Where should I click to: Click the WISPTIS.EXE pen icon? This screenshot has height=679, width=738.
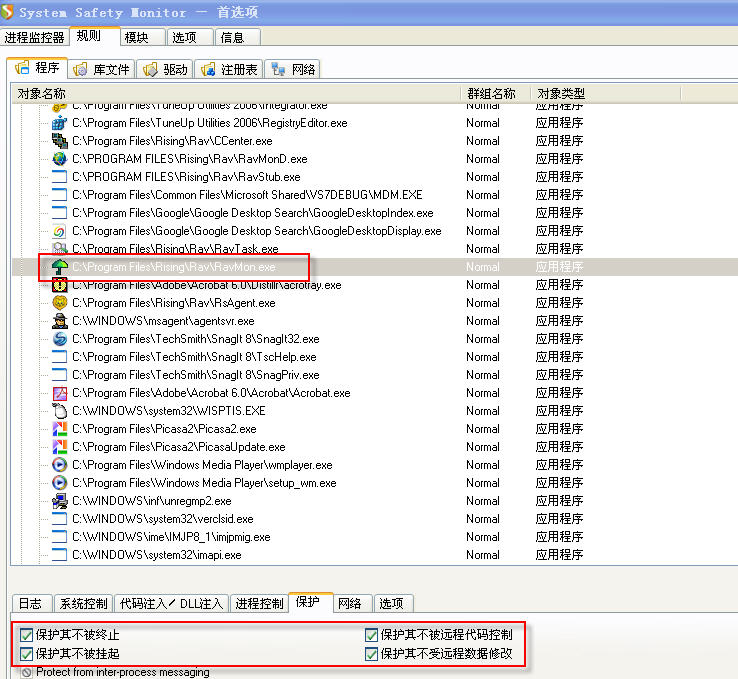59,411
